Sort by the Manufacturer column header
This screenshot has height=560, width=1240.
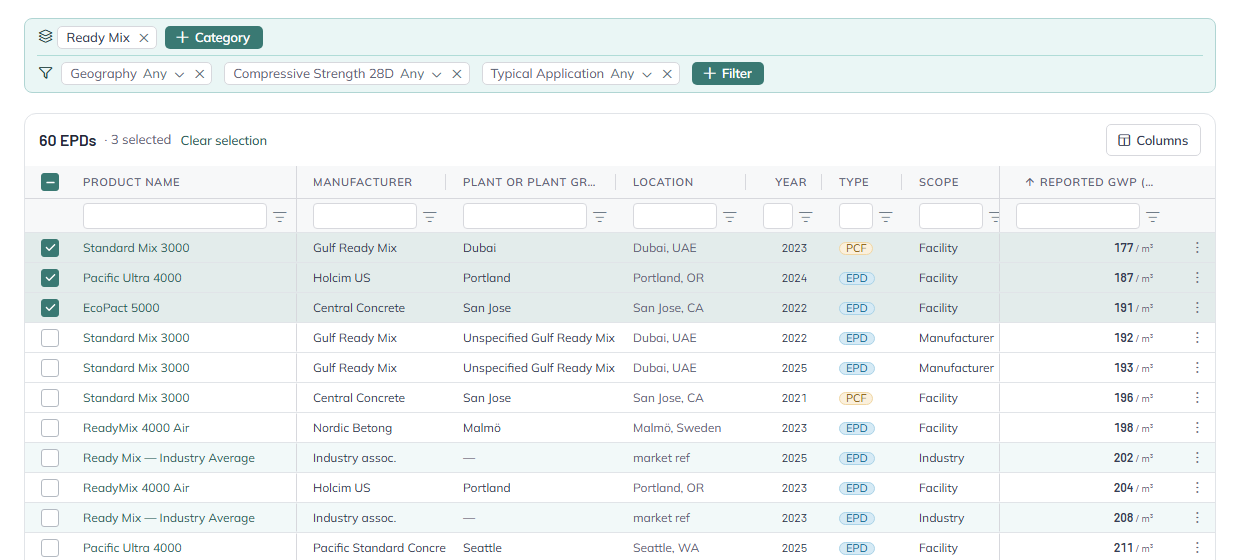coord(362,182)
